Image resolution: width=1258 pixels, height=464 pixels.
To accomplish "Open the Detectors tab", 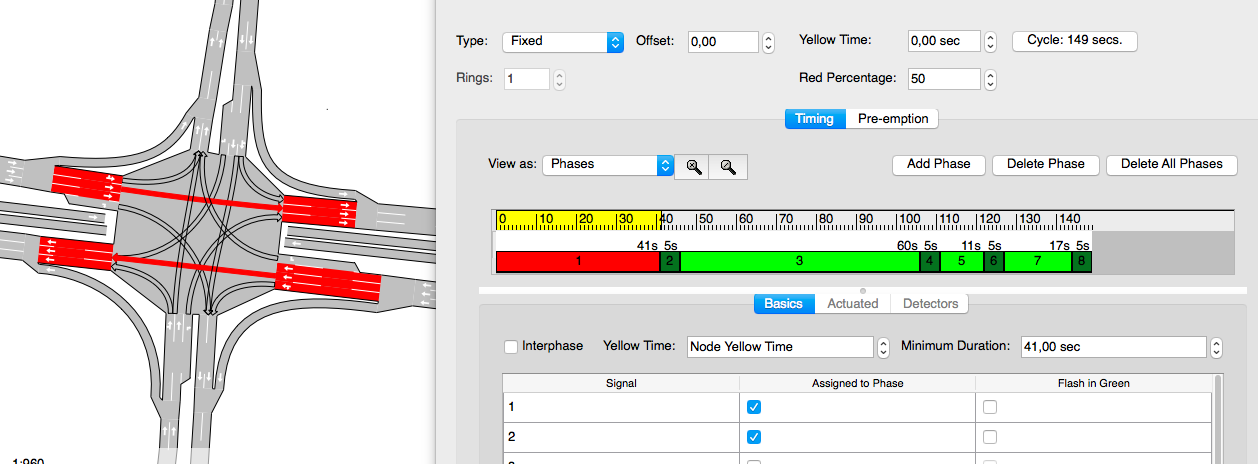I will point(930,304).
